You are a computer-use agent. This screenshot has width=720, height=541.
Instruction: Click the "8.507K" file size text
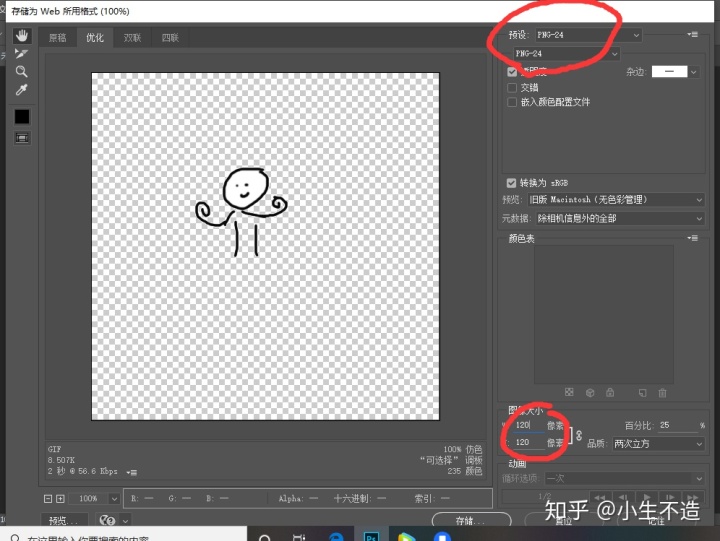point(61,460)
